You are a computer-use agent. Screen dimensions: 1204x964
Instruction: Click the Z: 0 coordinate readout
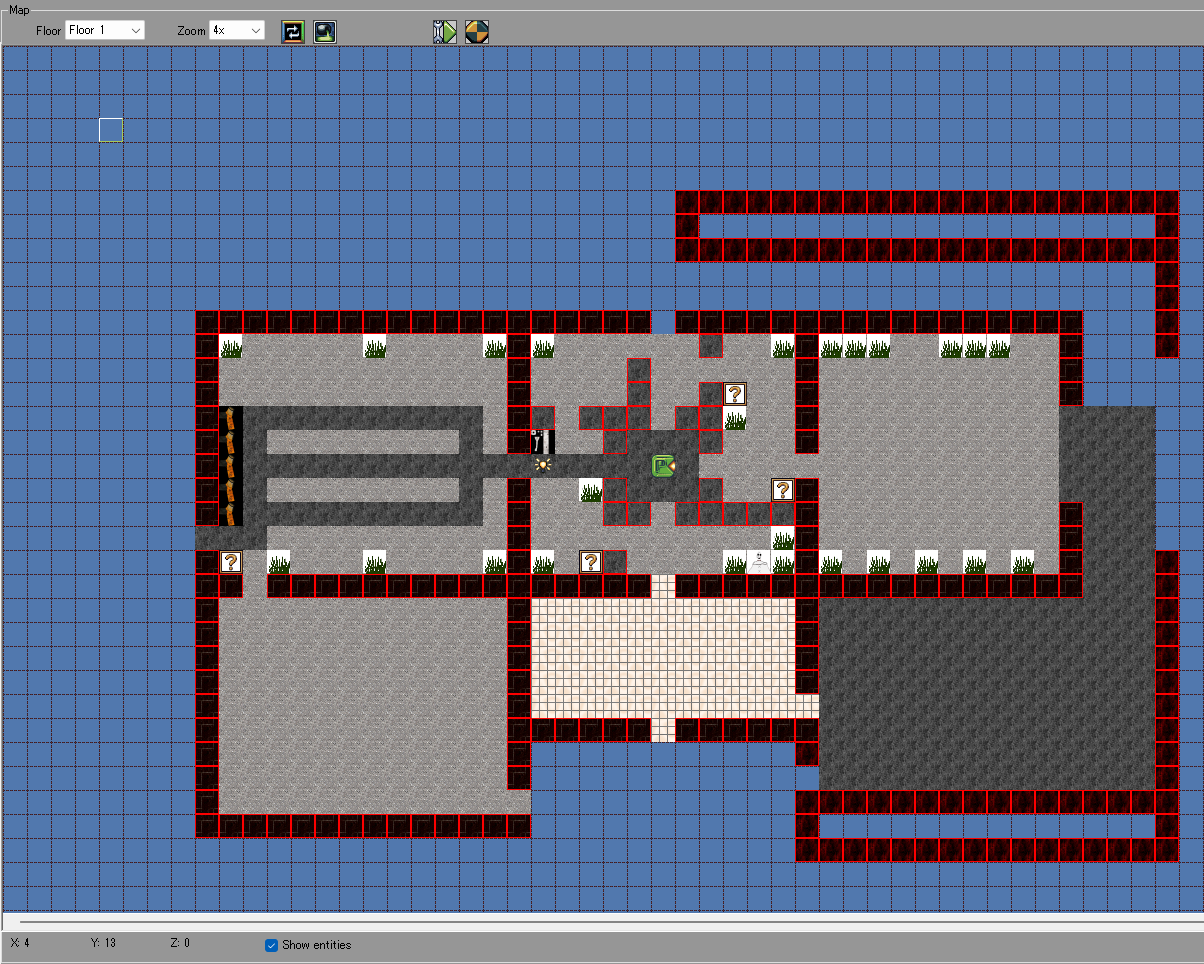pyautogui.click(x=180, y=943)
